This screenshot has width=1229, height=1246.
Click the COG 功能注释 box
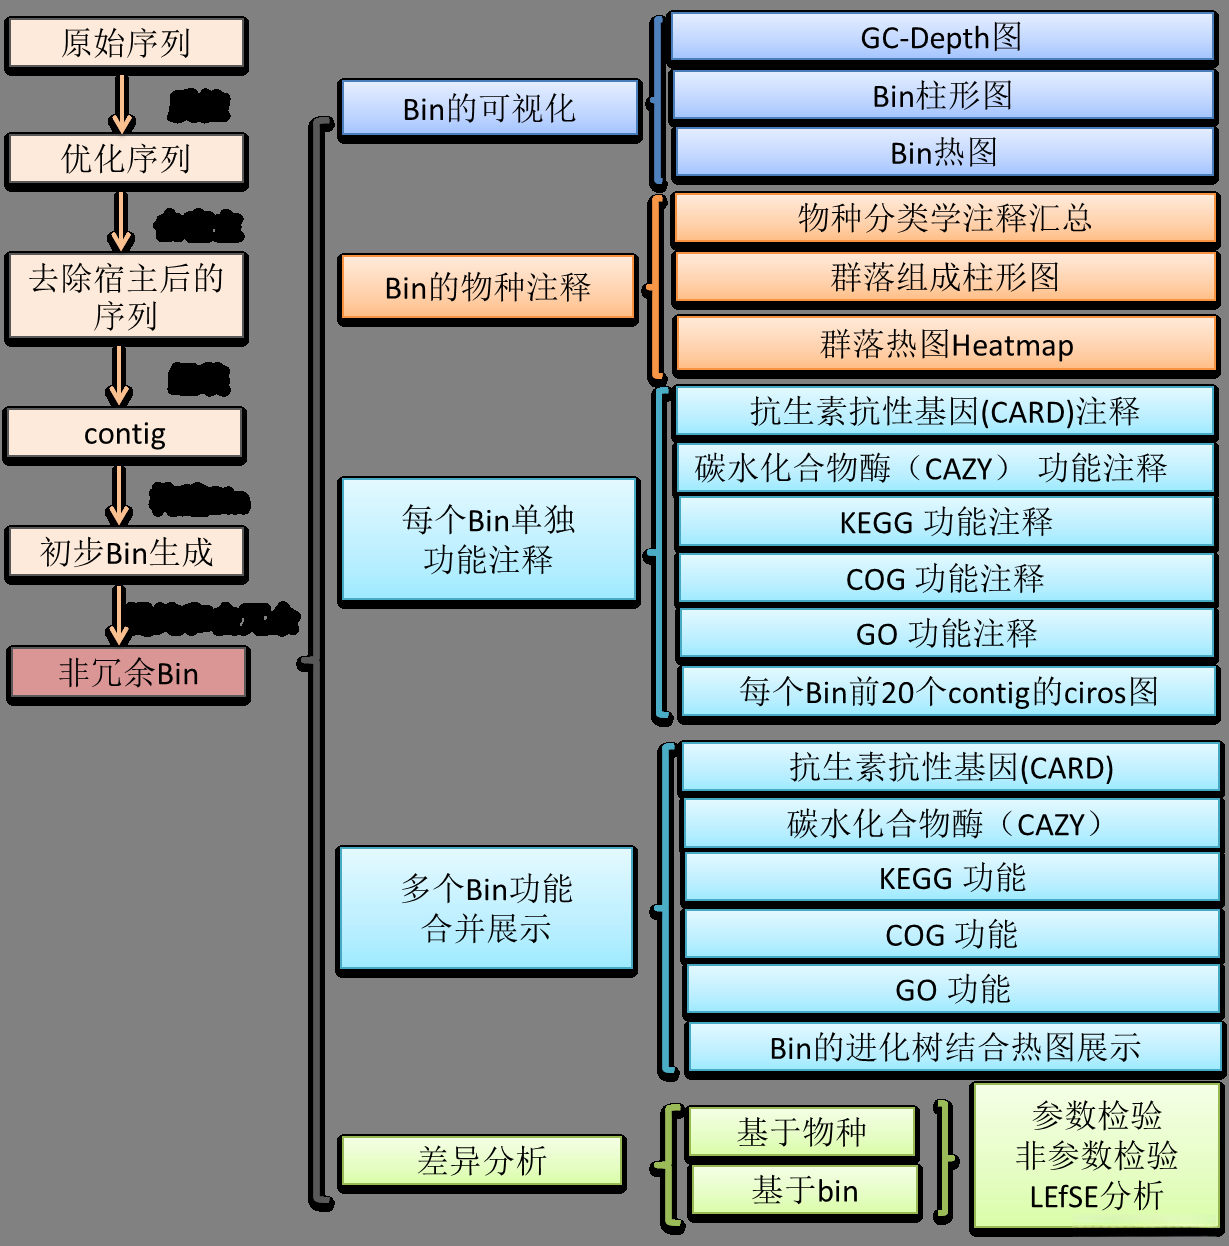click(x=946, y=578)
